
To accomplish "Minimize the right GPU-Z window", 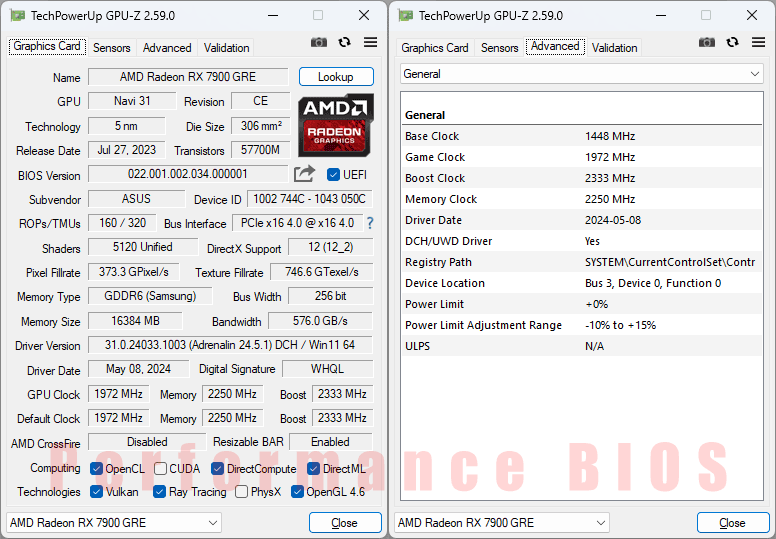I will click(x=661, y=16).
